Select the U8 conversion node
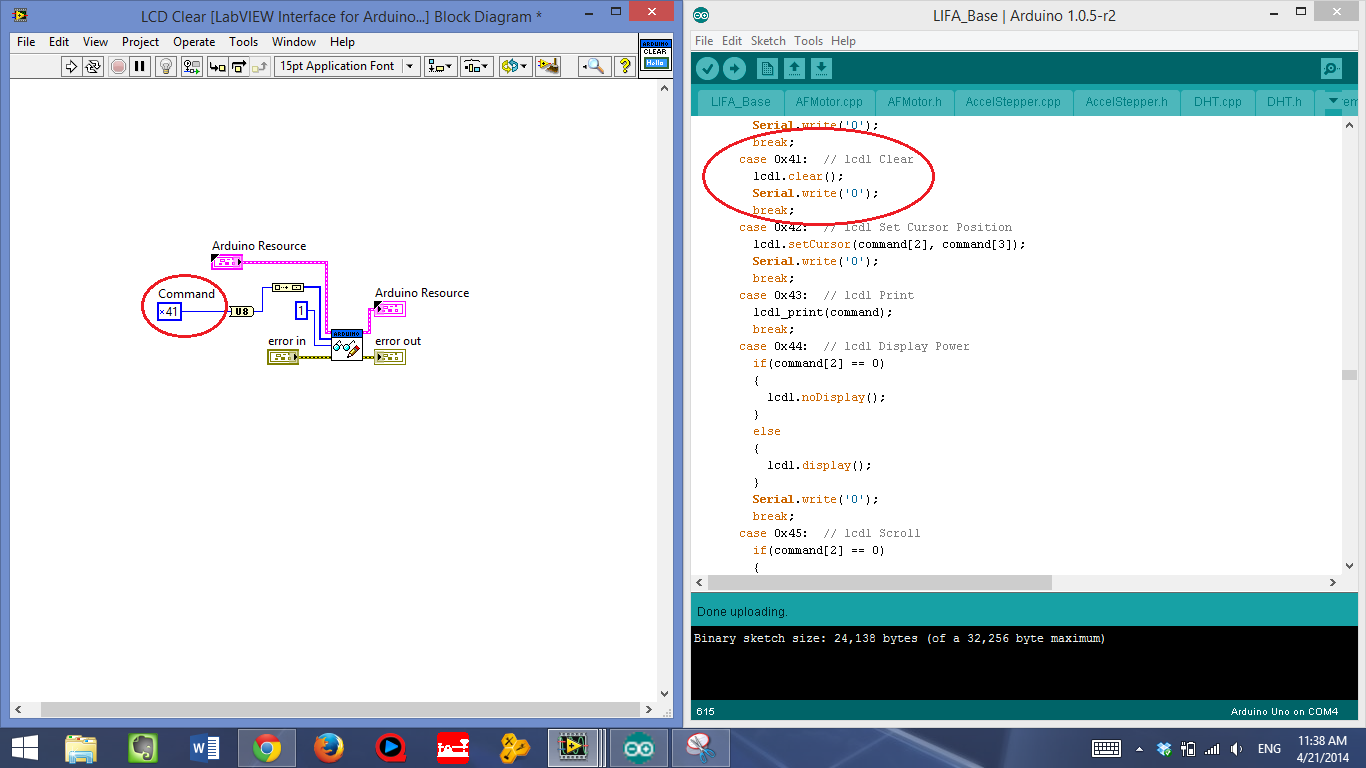The image size is (1366, 768). (x=241, y=311)
